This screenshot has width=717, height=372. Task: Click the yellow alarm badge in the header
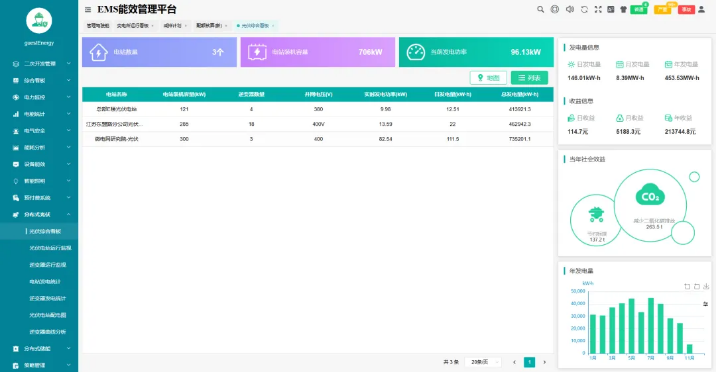pyautogui.click(x=662, y=9)
